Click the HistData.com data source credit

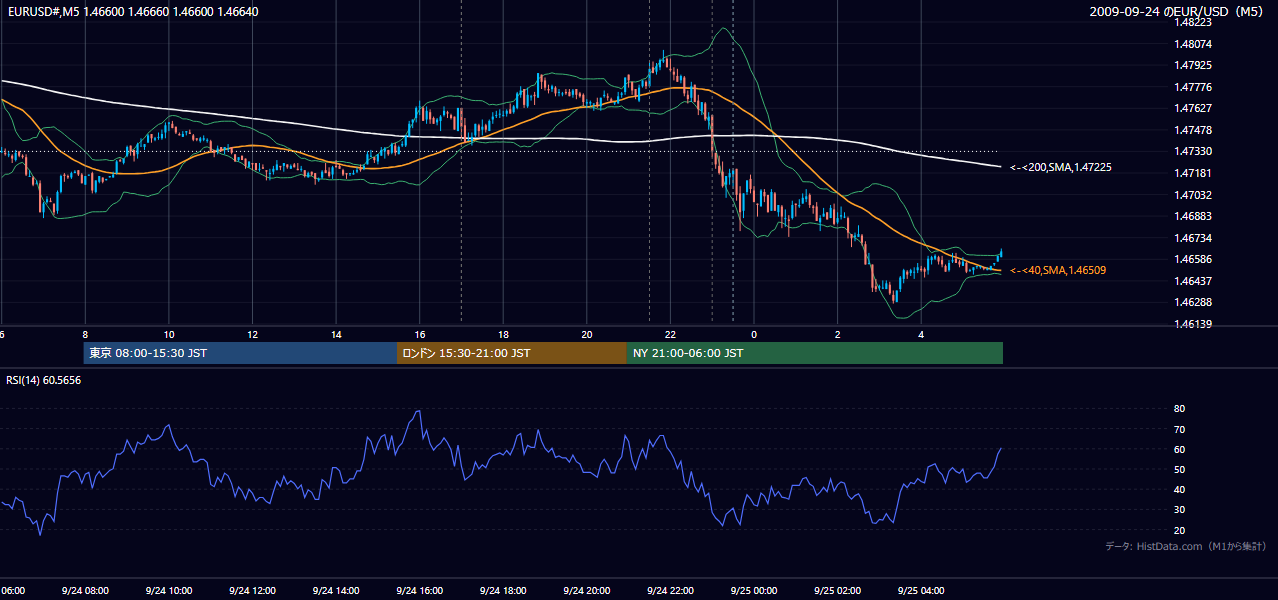1186,546
